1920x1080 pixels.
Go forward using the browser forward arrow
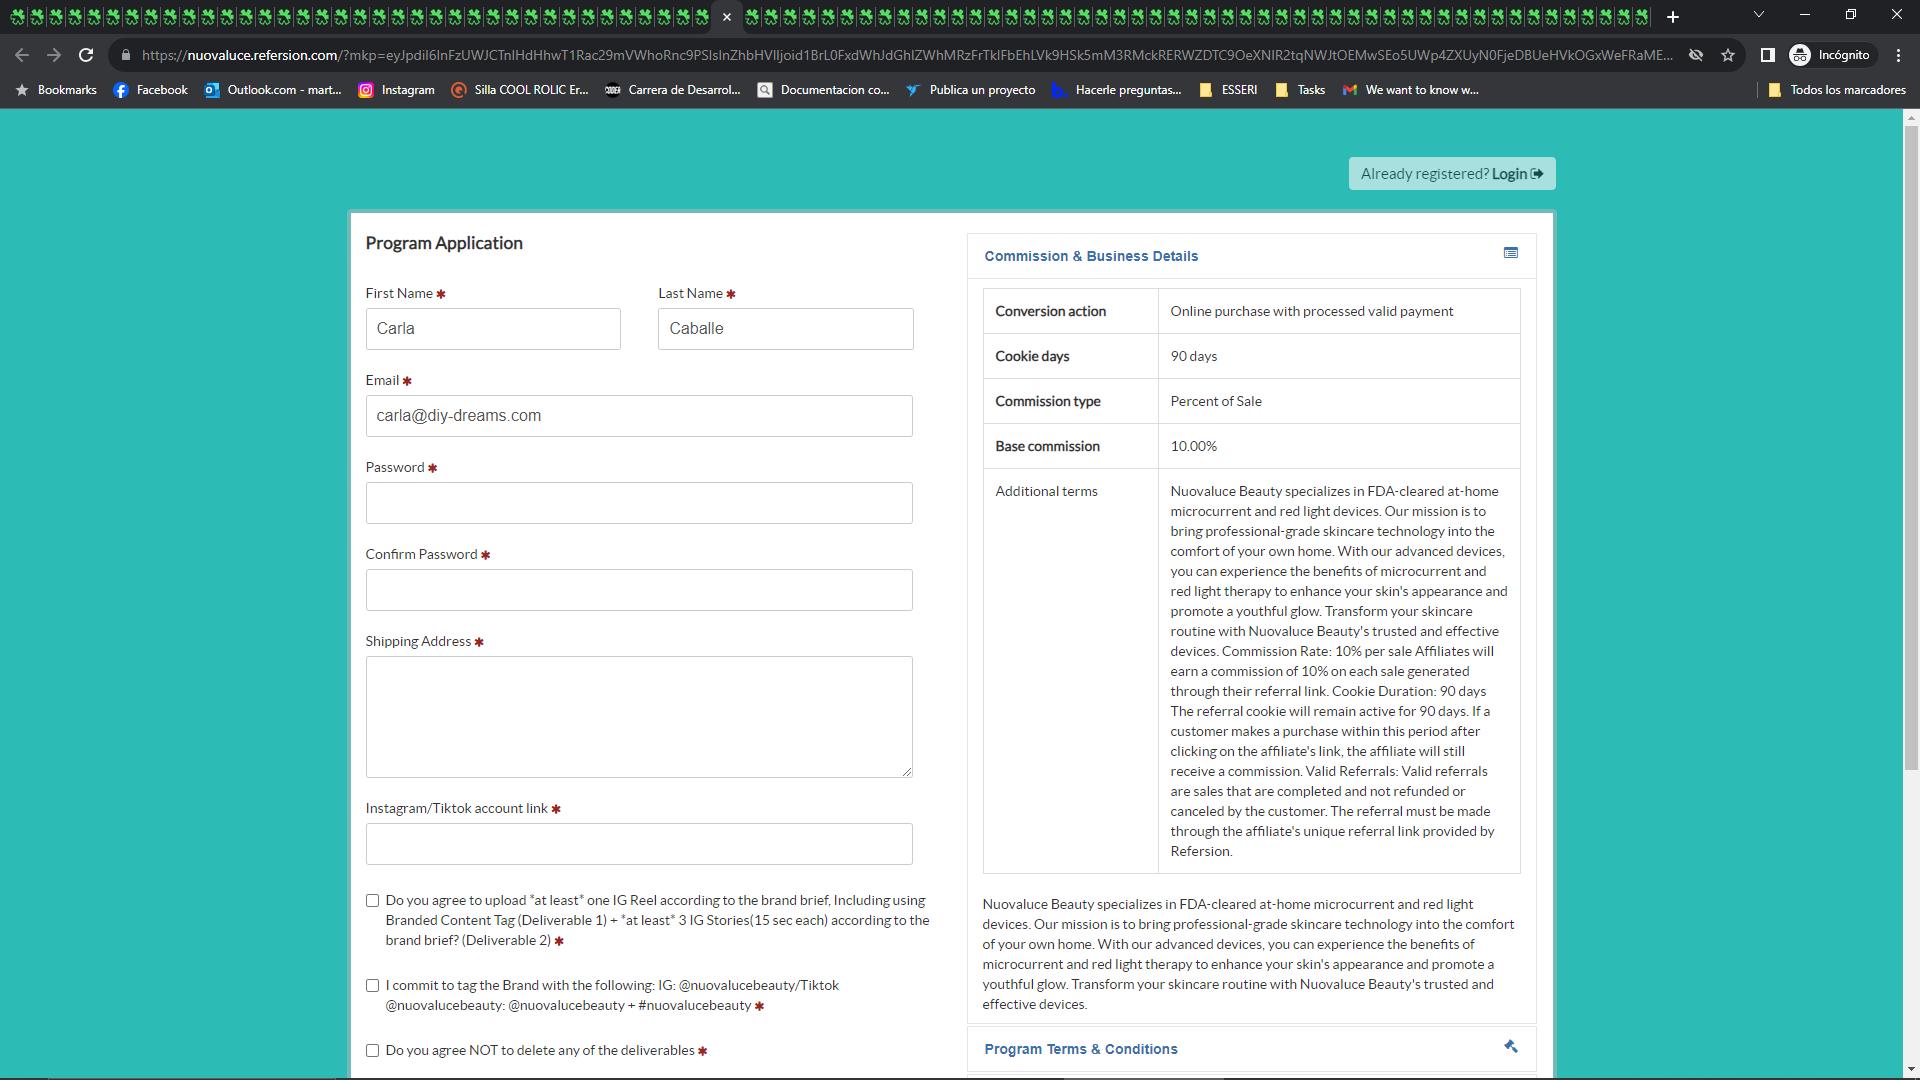tap(54, 55)
